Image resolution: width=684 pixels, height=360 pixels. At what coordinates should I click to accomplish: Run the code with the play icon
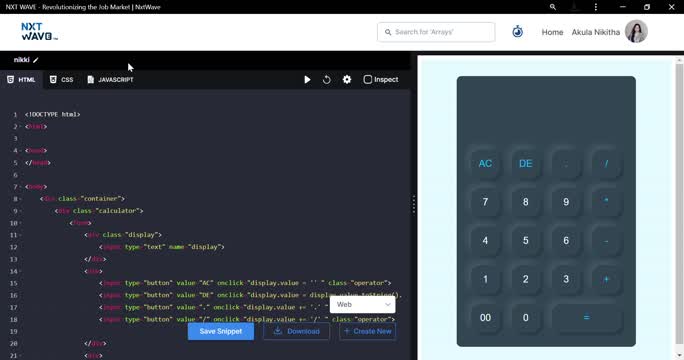tap(307, 79)
